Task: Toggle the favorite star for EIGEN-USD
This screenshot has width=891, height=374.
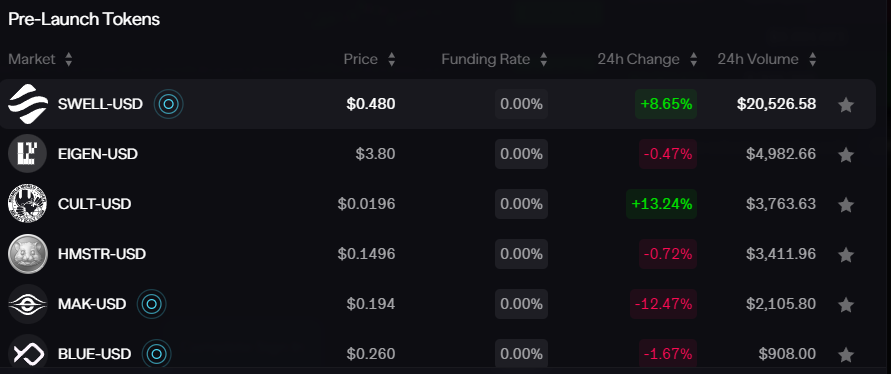Action: 846,155
